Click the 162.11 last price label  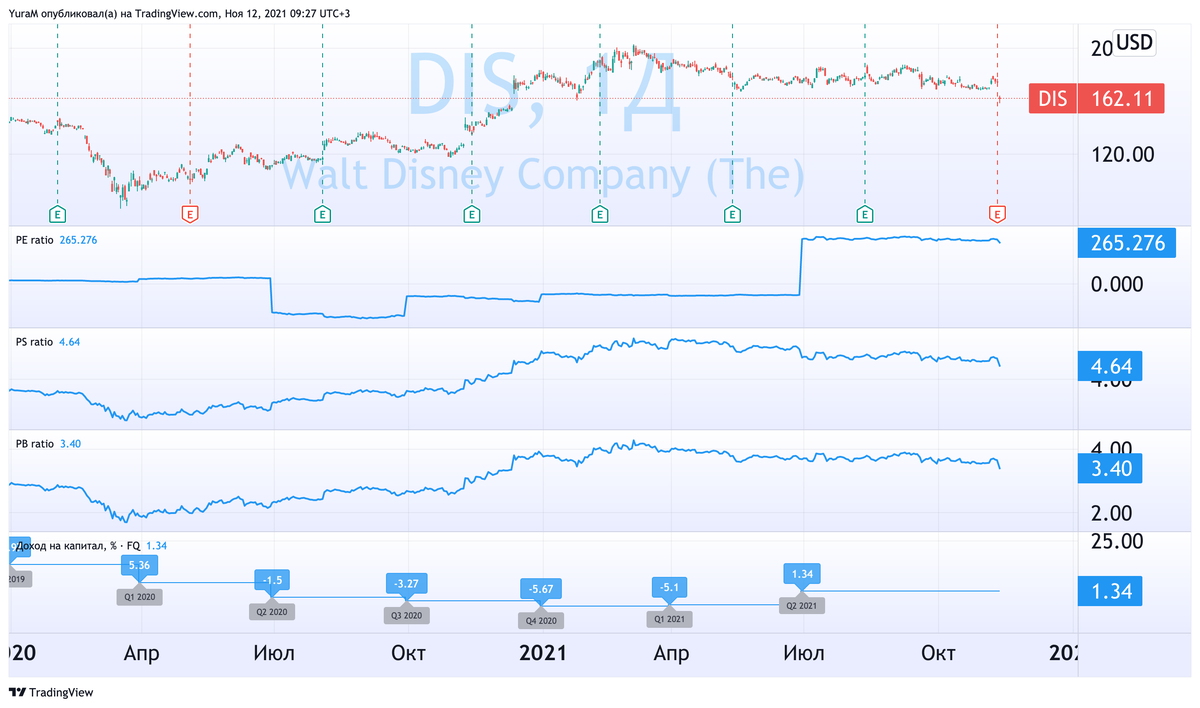coord(1123,98)
